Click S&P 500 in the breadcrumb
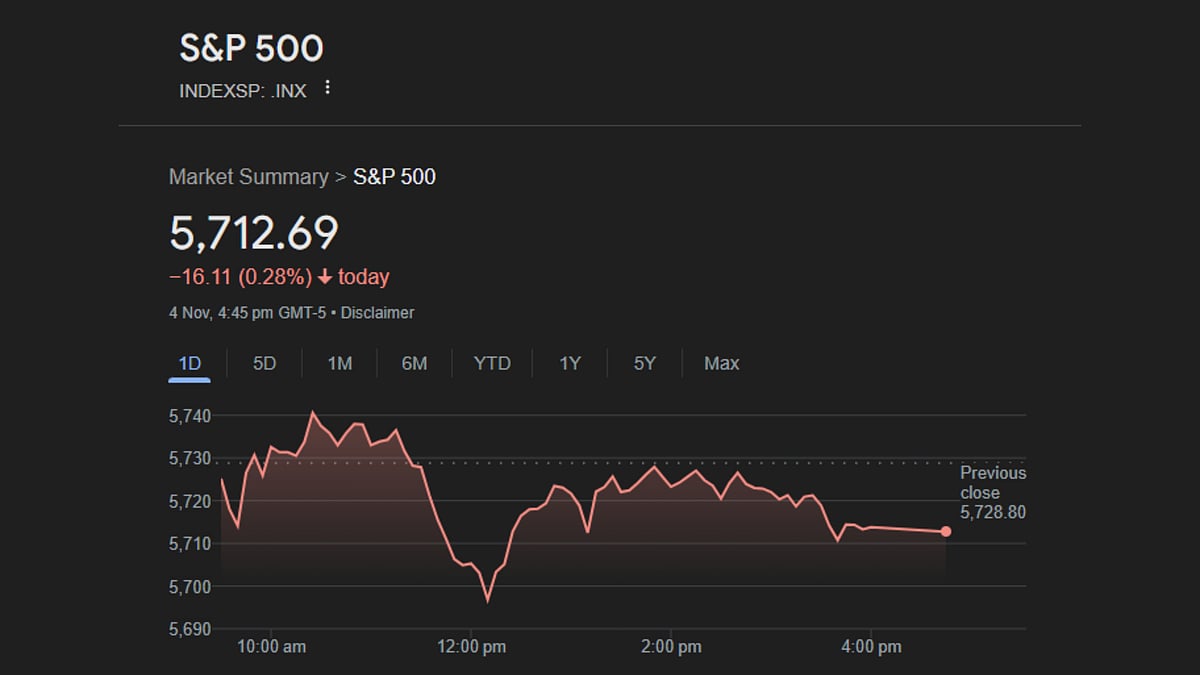Screen dimensions: 1200x675 click(x=395, y=177)
